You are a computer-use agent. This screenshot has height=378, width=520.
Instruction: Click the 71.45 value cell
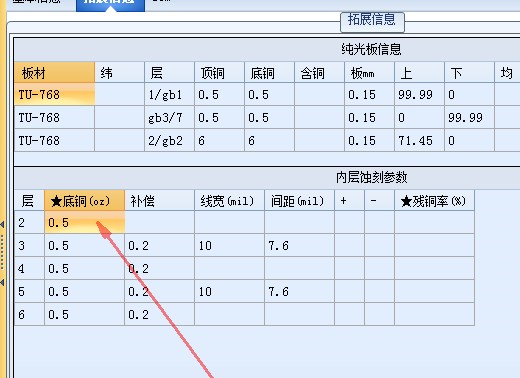[419, 141]
